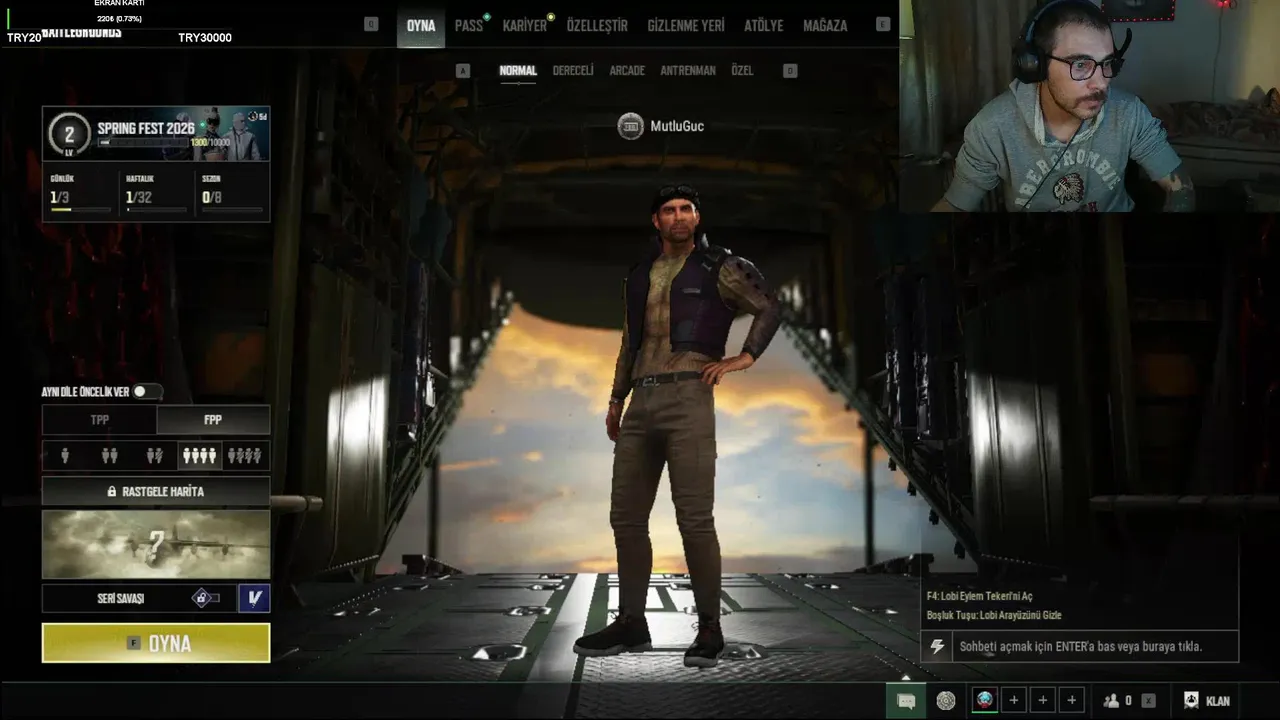Viewport: 1280px width, 720px height.
Task: Toggle Aynı Dile Öncelik Ver switch
Action: point(147,392)
